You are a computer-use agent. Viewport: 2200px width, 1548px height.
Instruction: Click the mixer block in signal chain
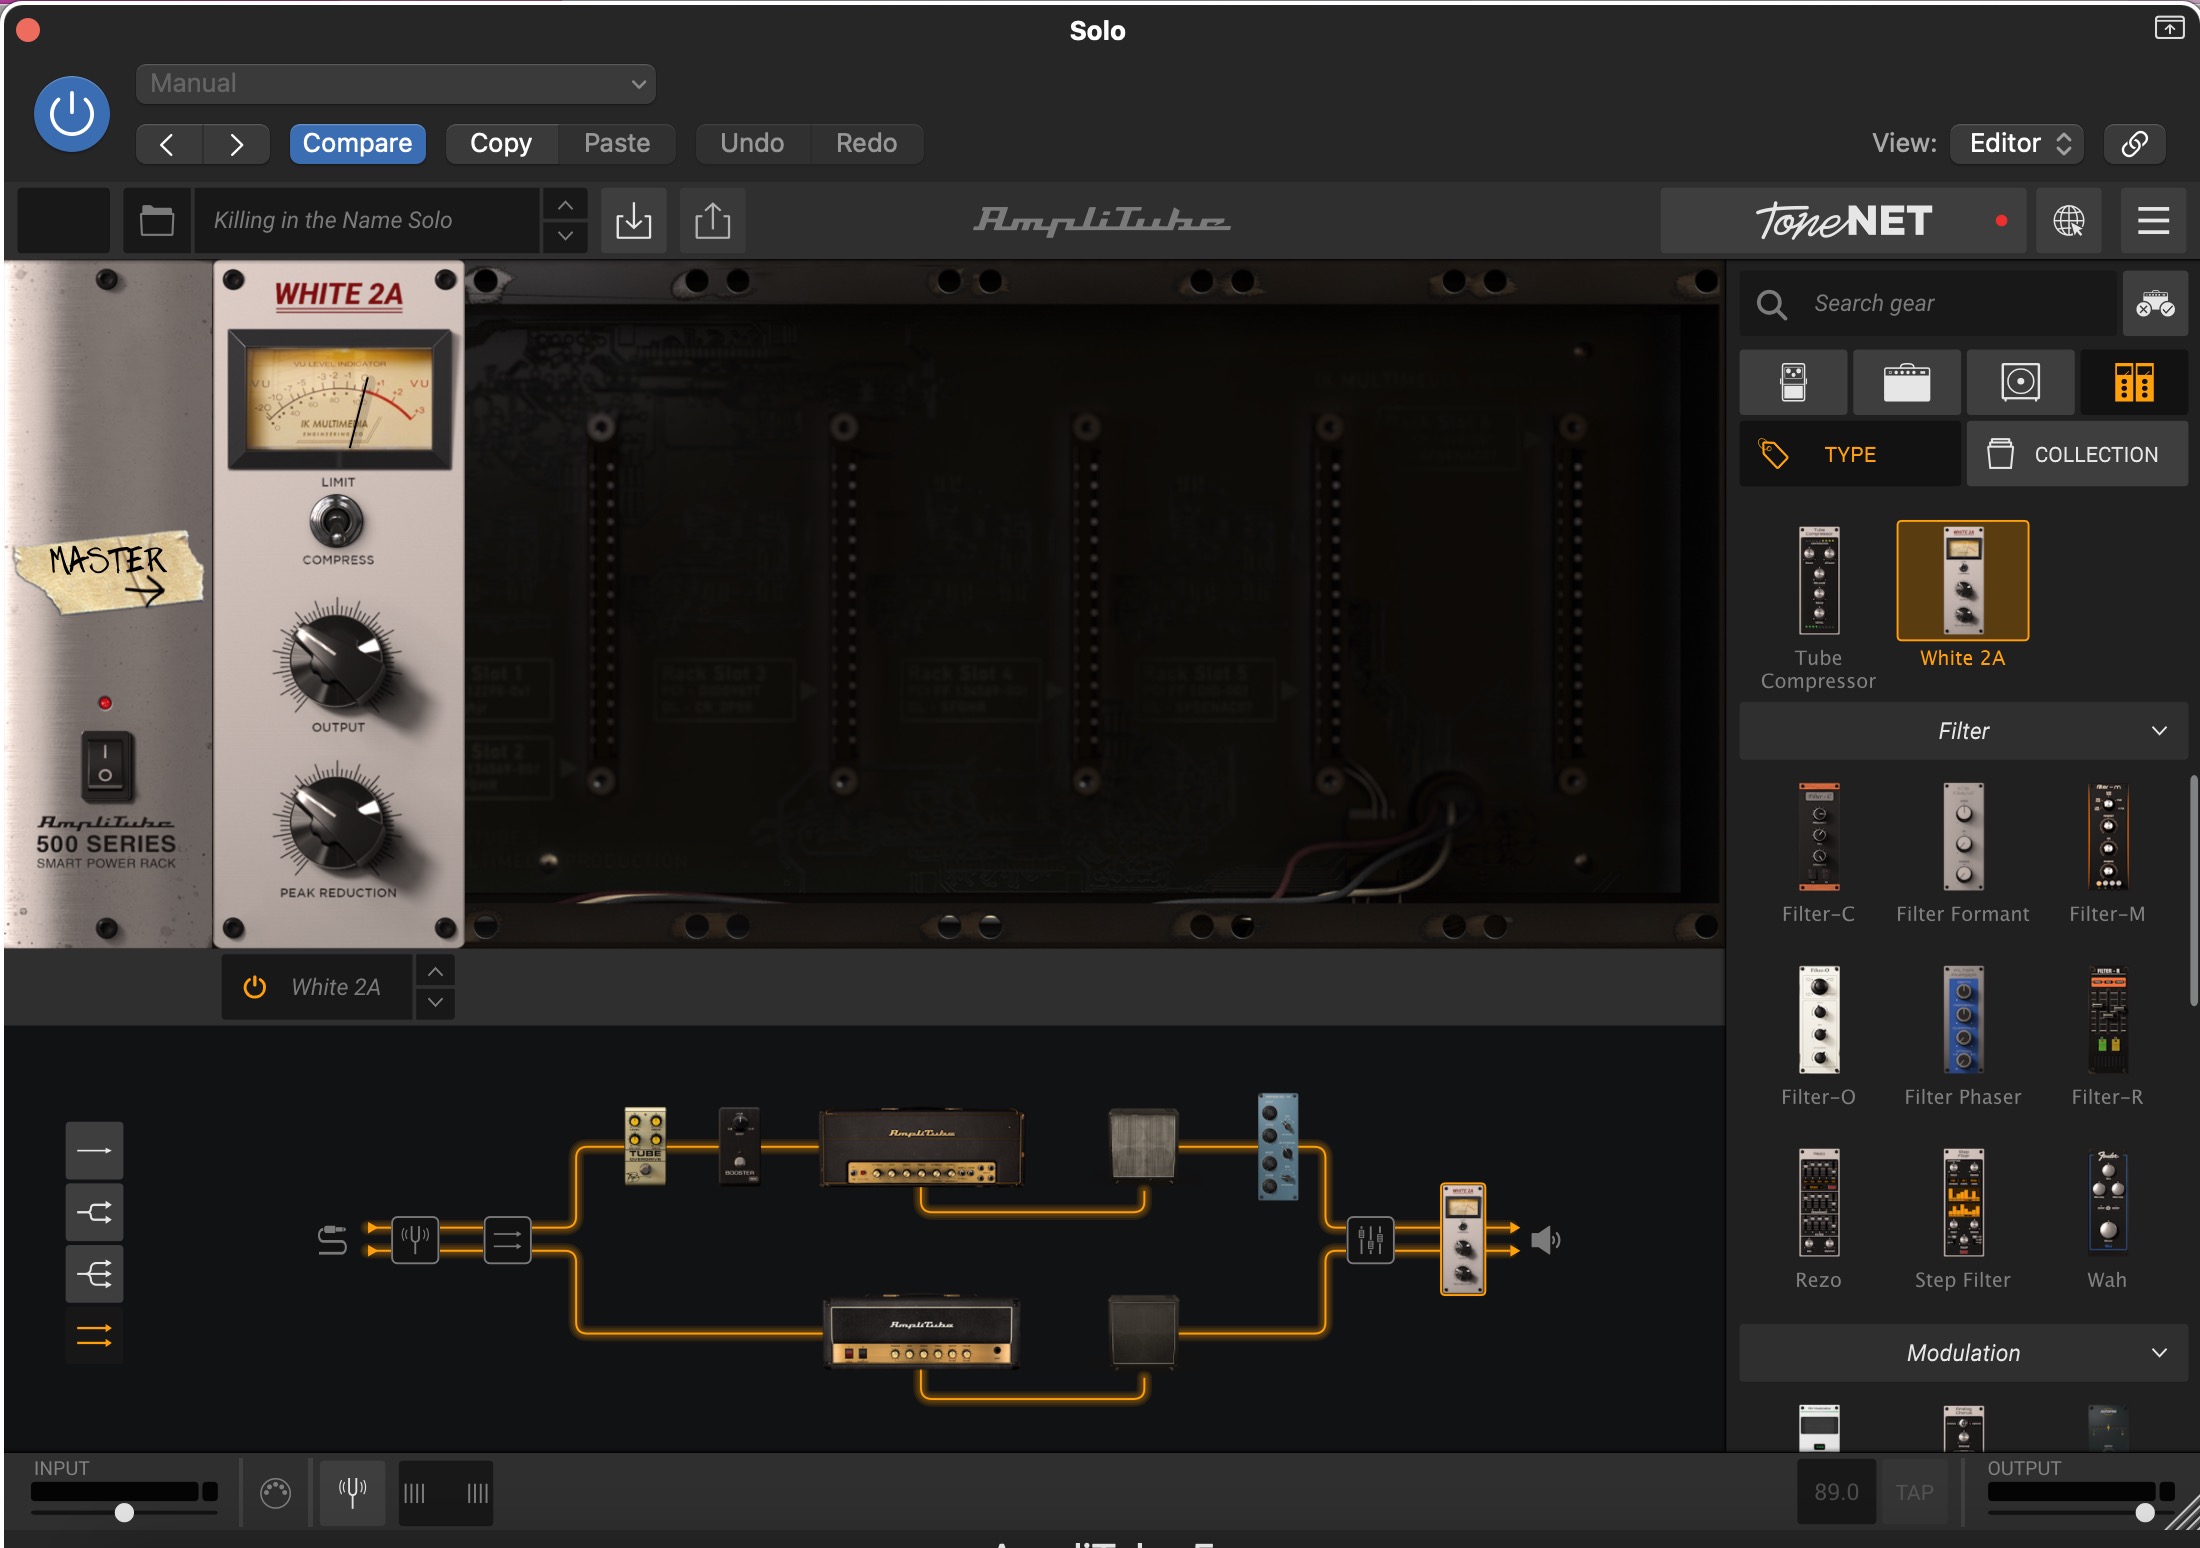1370,1240
